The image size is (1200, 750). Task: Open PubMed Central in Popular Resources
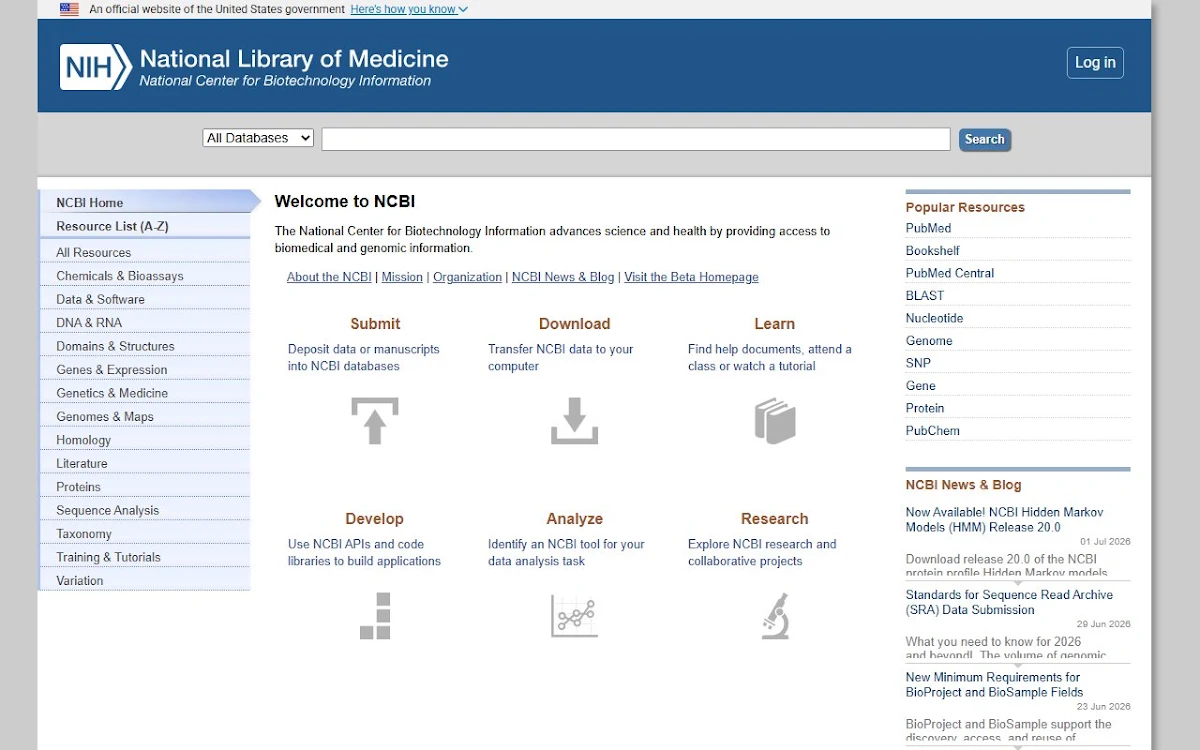pyautogui.click(x=950, y=273)
